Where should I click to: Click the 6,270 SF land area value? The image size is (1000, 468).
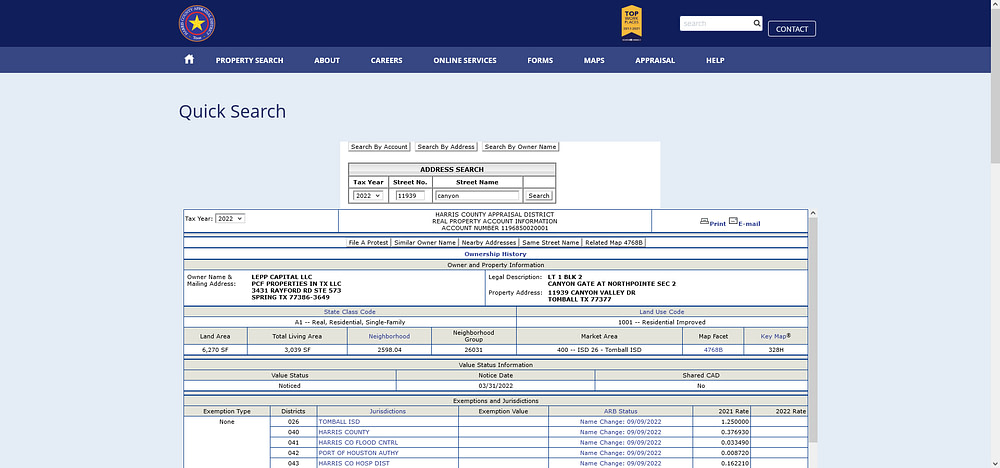point(215,350)
